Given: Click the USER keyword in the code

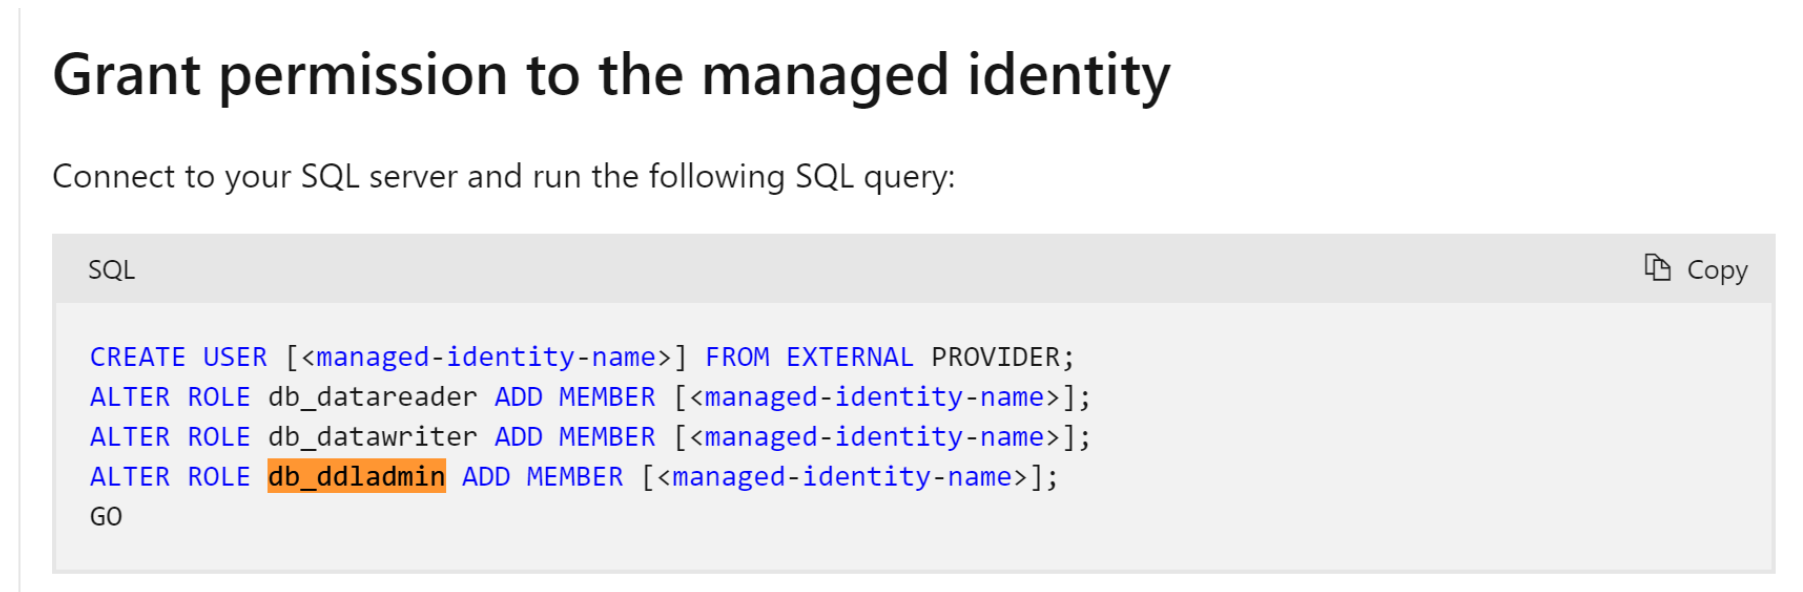Looking at the screenshot, I should (x=235, y=357).
